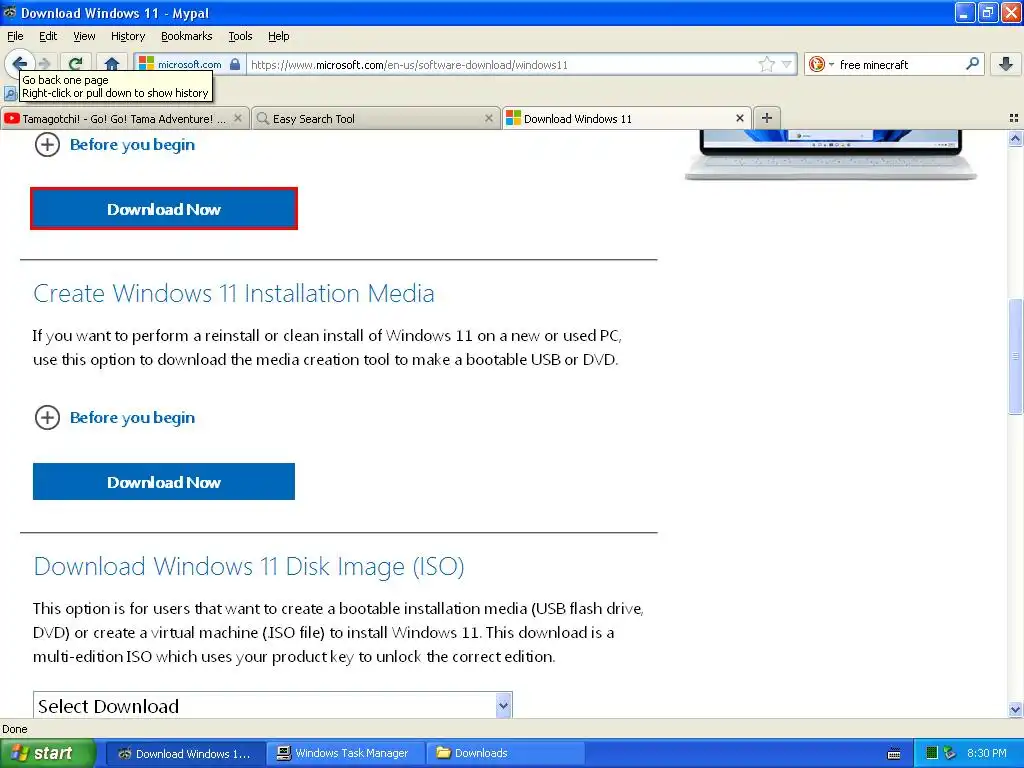Open the URL history dropdown arrow
The image size is (1024, 768).
pyautogui.click(x=786, y=64)
